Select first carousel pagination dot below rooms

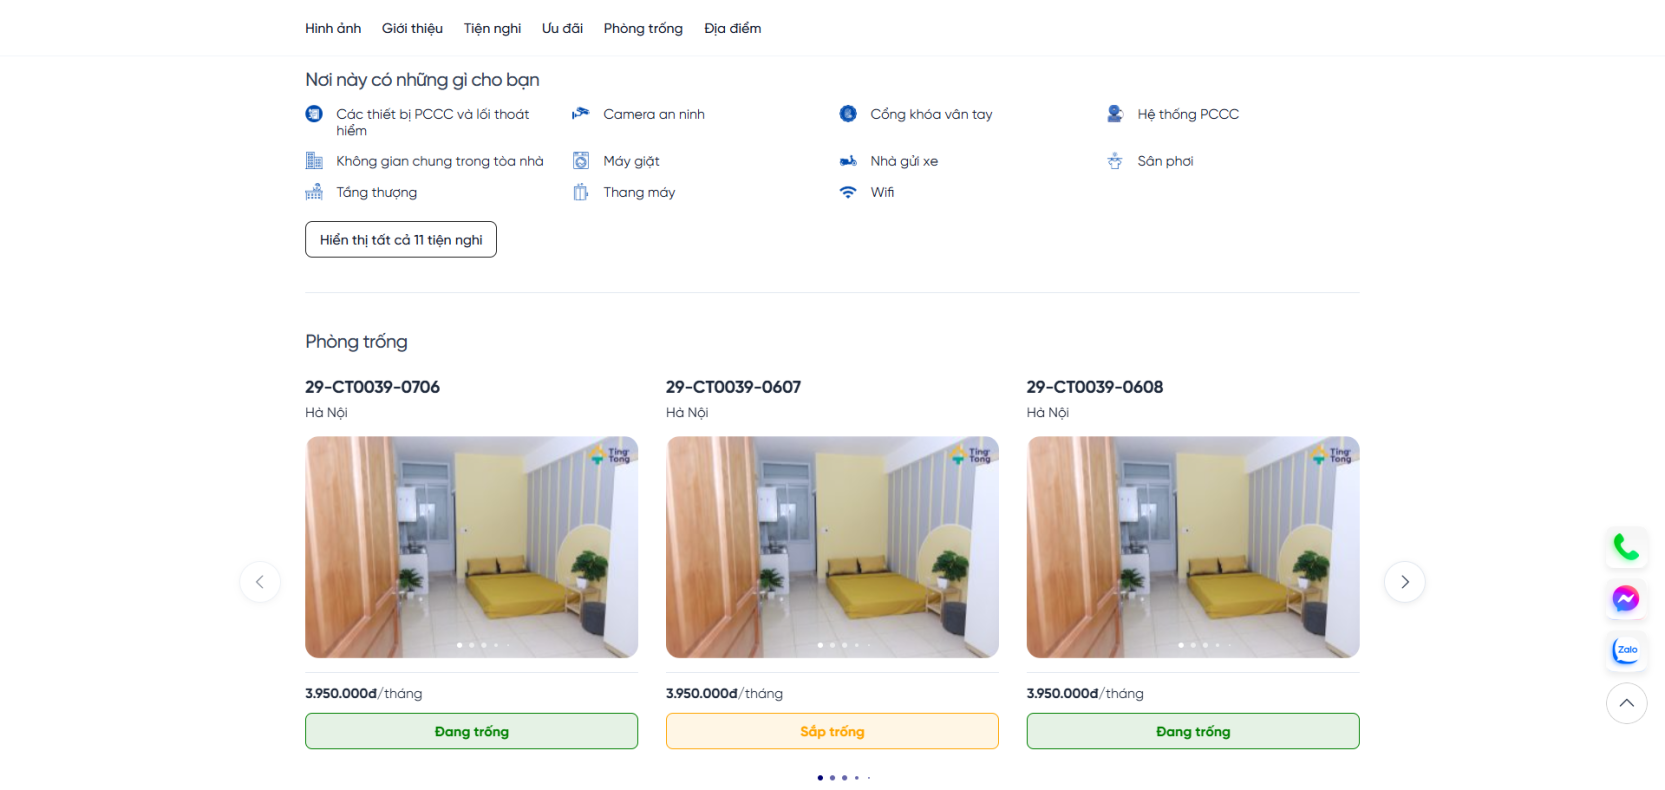[x=820, y=777]
